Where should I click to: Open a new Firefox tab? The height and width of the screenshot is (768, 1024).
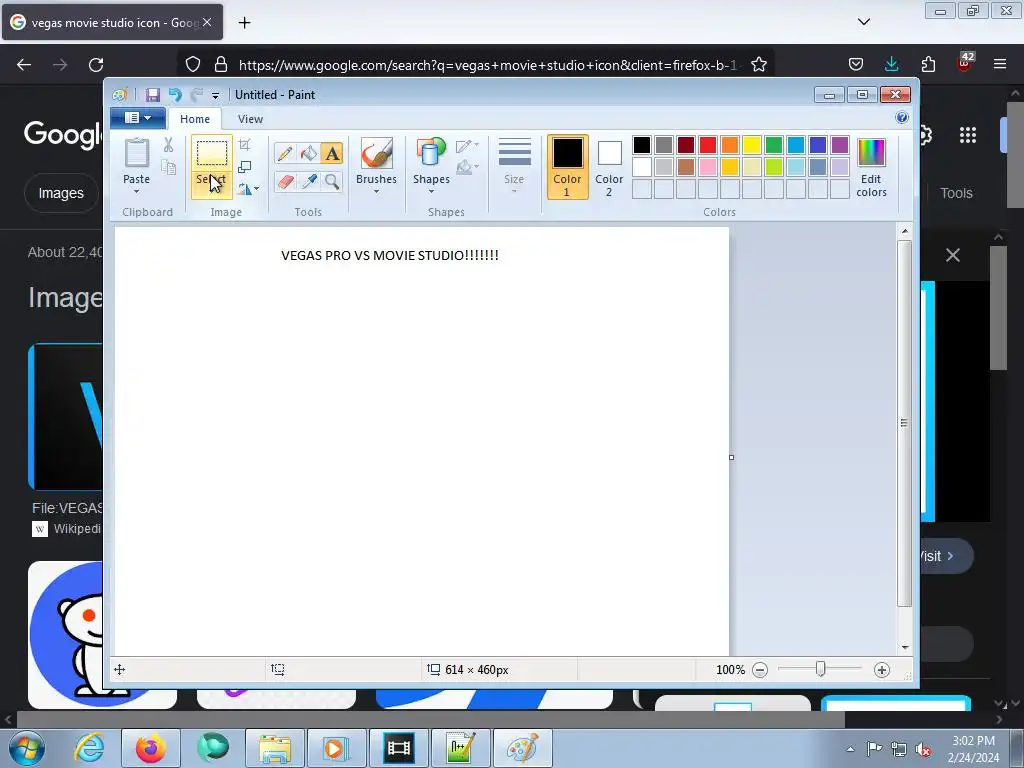click(244, 23)
